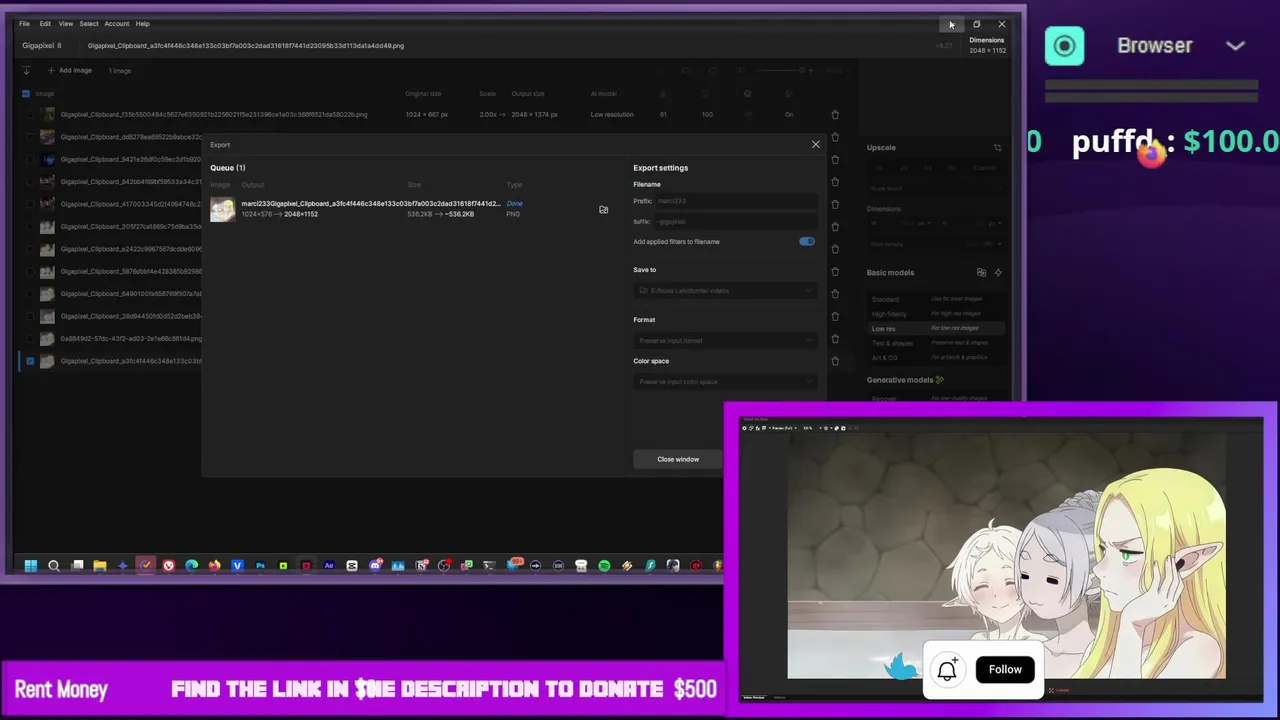Click the Spotify taskbar icon
The image size is (1280, 720).
click(x=604, y=566)
